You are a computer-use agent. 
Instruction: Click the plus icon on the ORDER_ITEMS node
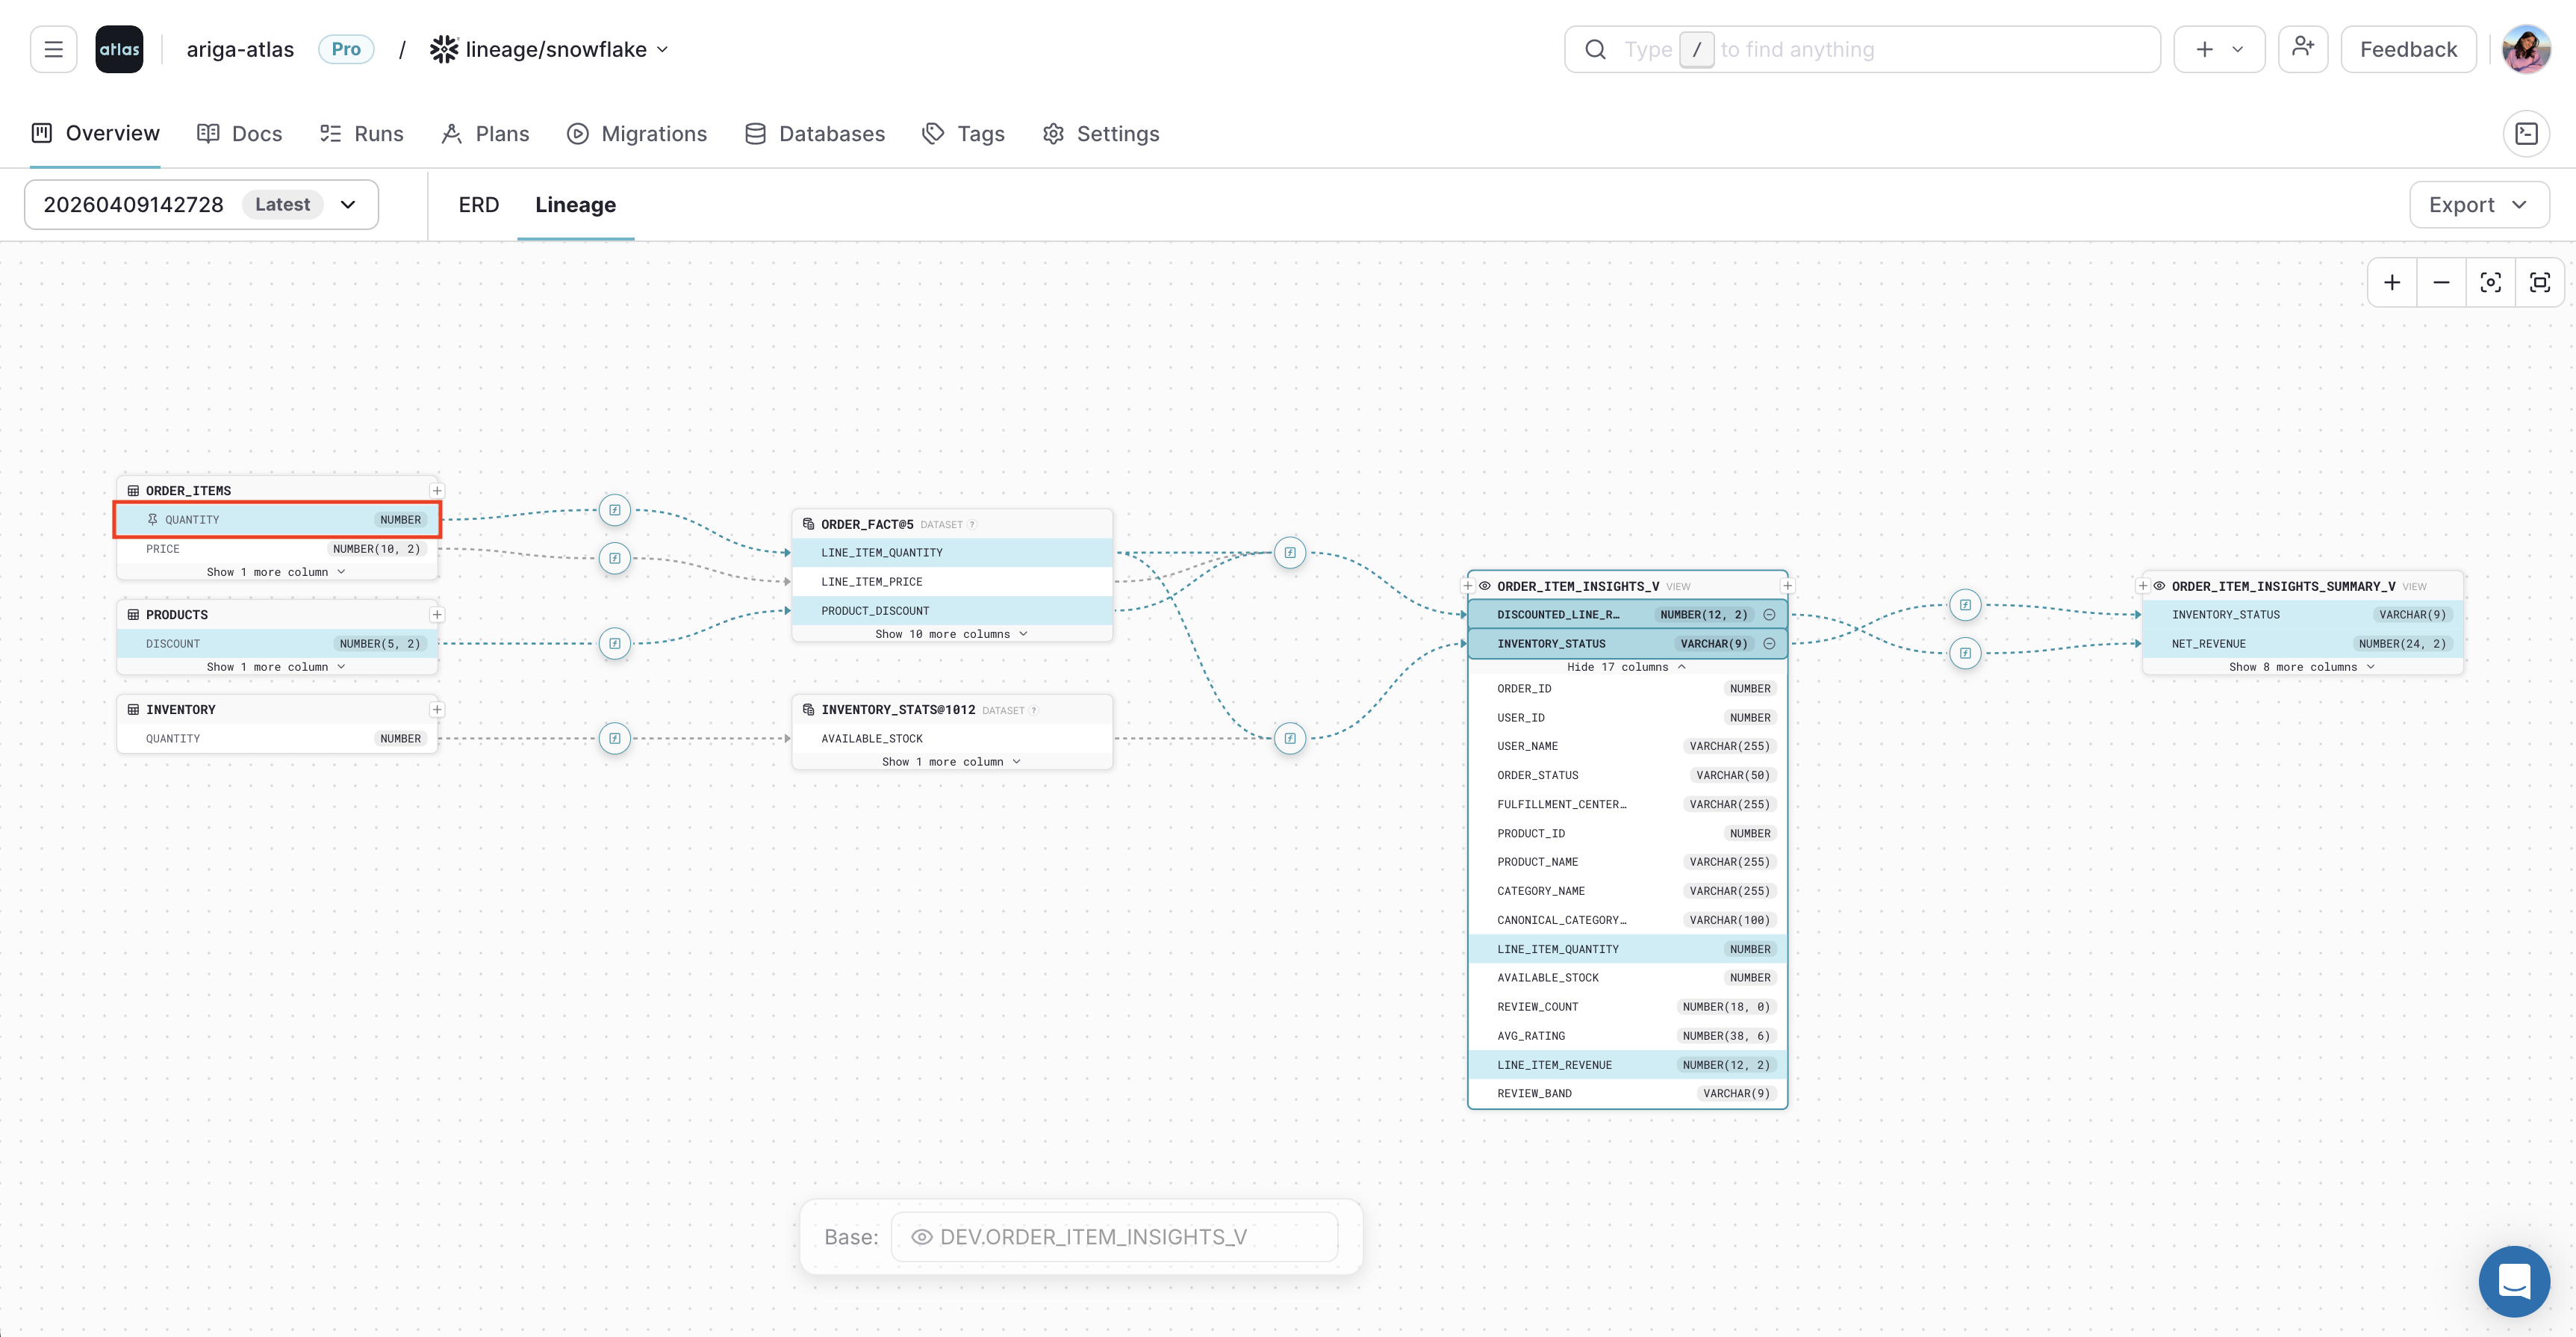coord(437,490)
